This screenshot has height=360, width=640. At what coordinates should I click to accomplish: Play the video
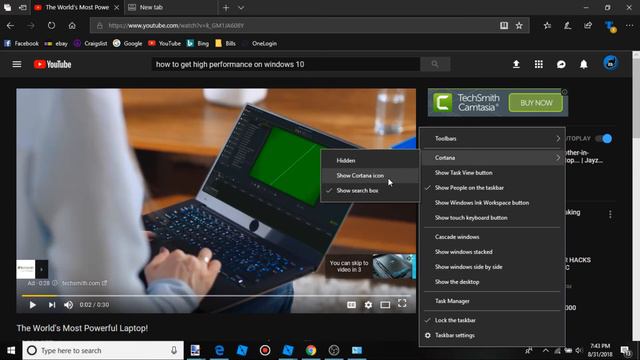point(32,304)
